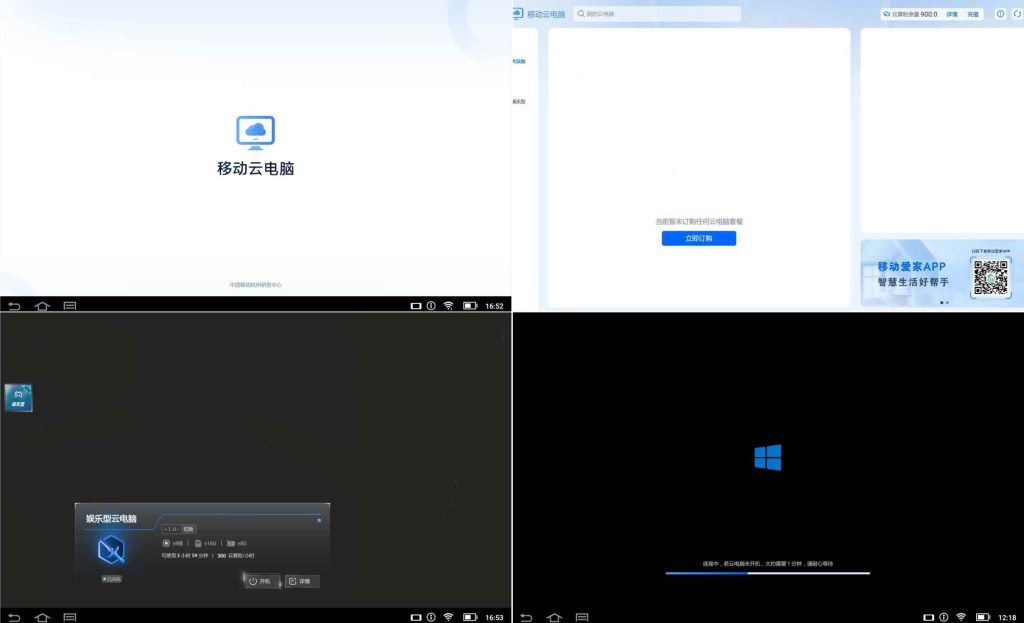
Task: Click the refresh icon in the top-right header
Action: [1017, 14]
